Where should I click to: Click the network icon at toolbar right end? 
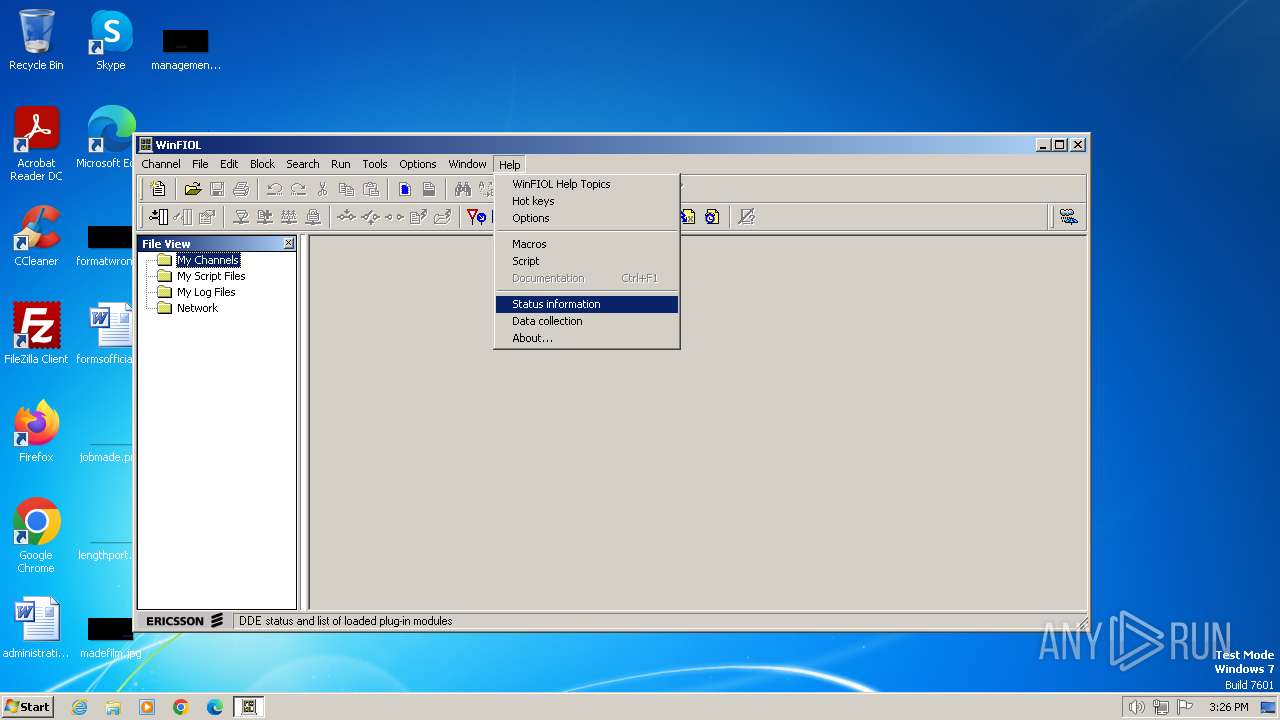(1069, 216)
